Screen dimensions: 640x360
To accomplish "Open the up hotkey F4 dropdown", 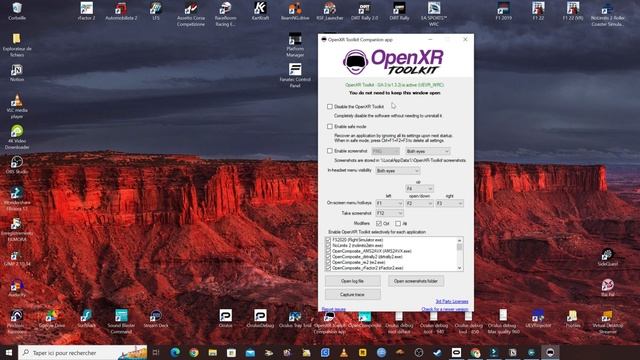I will [x=419, y=189].
